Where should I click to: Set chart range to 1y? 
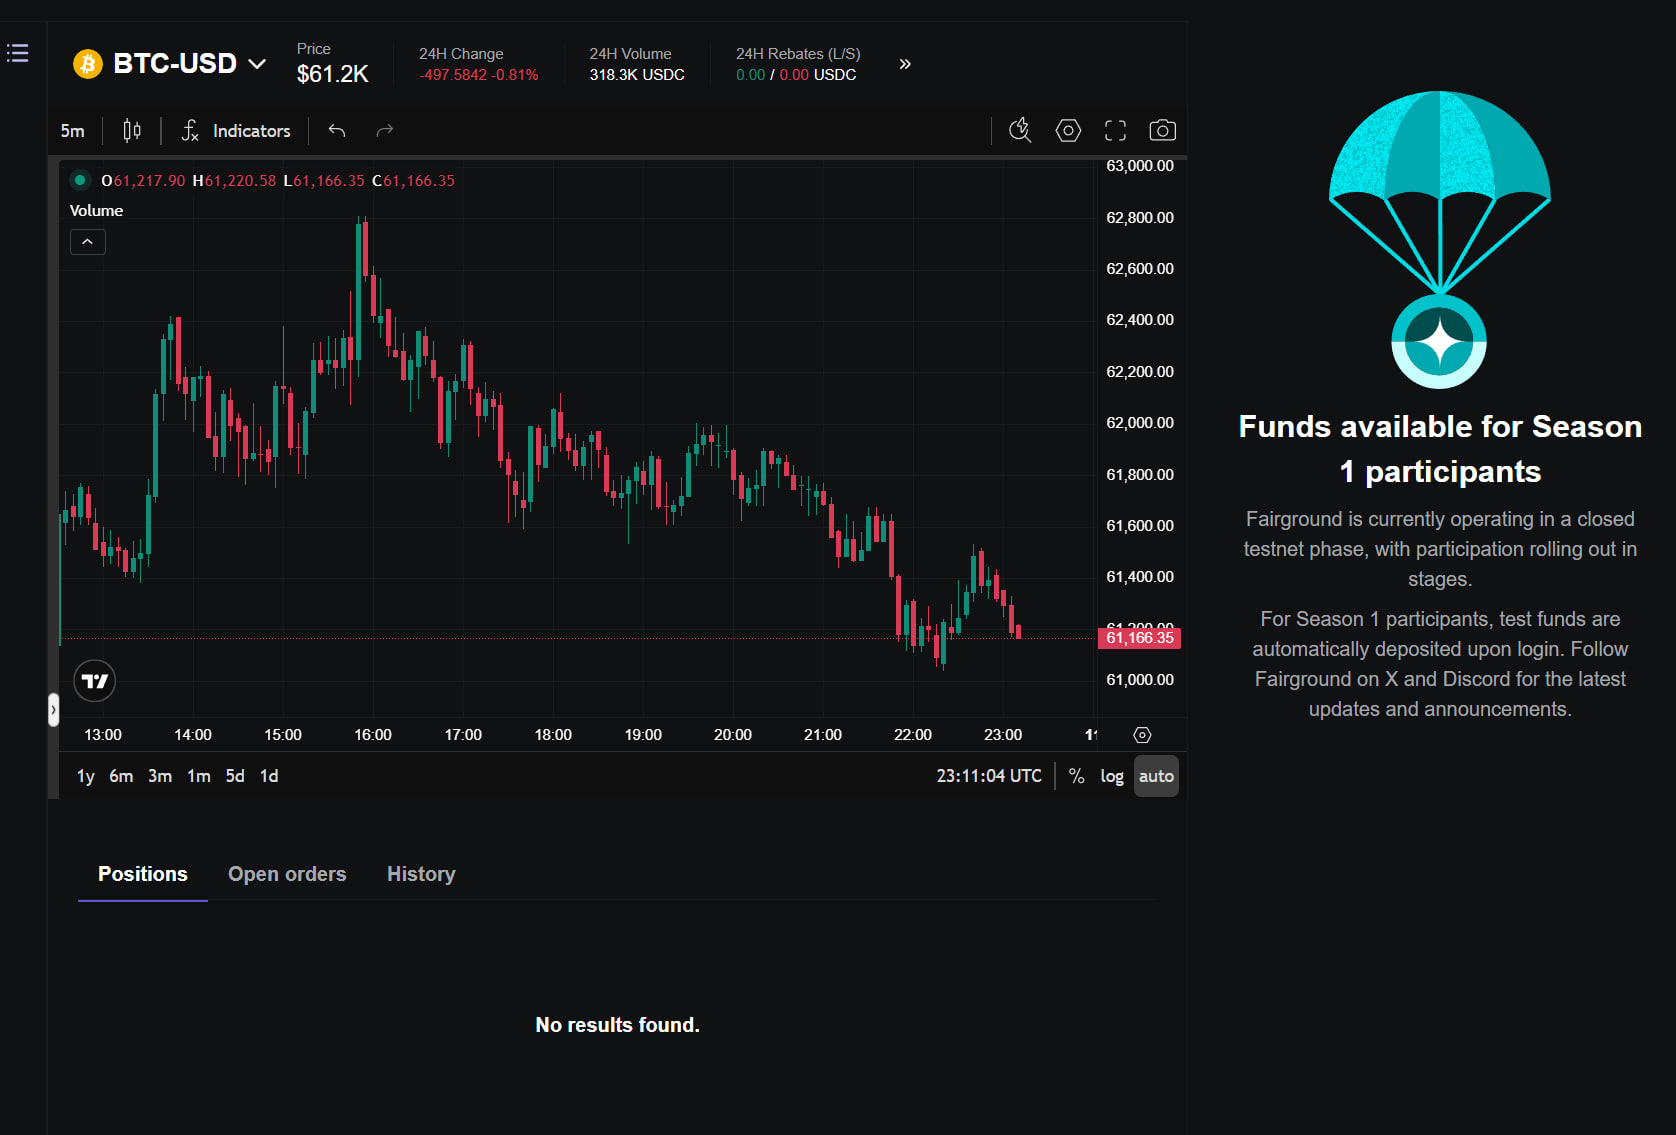pyautogui.click(x=86, y=776)
